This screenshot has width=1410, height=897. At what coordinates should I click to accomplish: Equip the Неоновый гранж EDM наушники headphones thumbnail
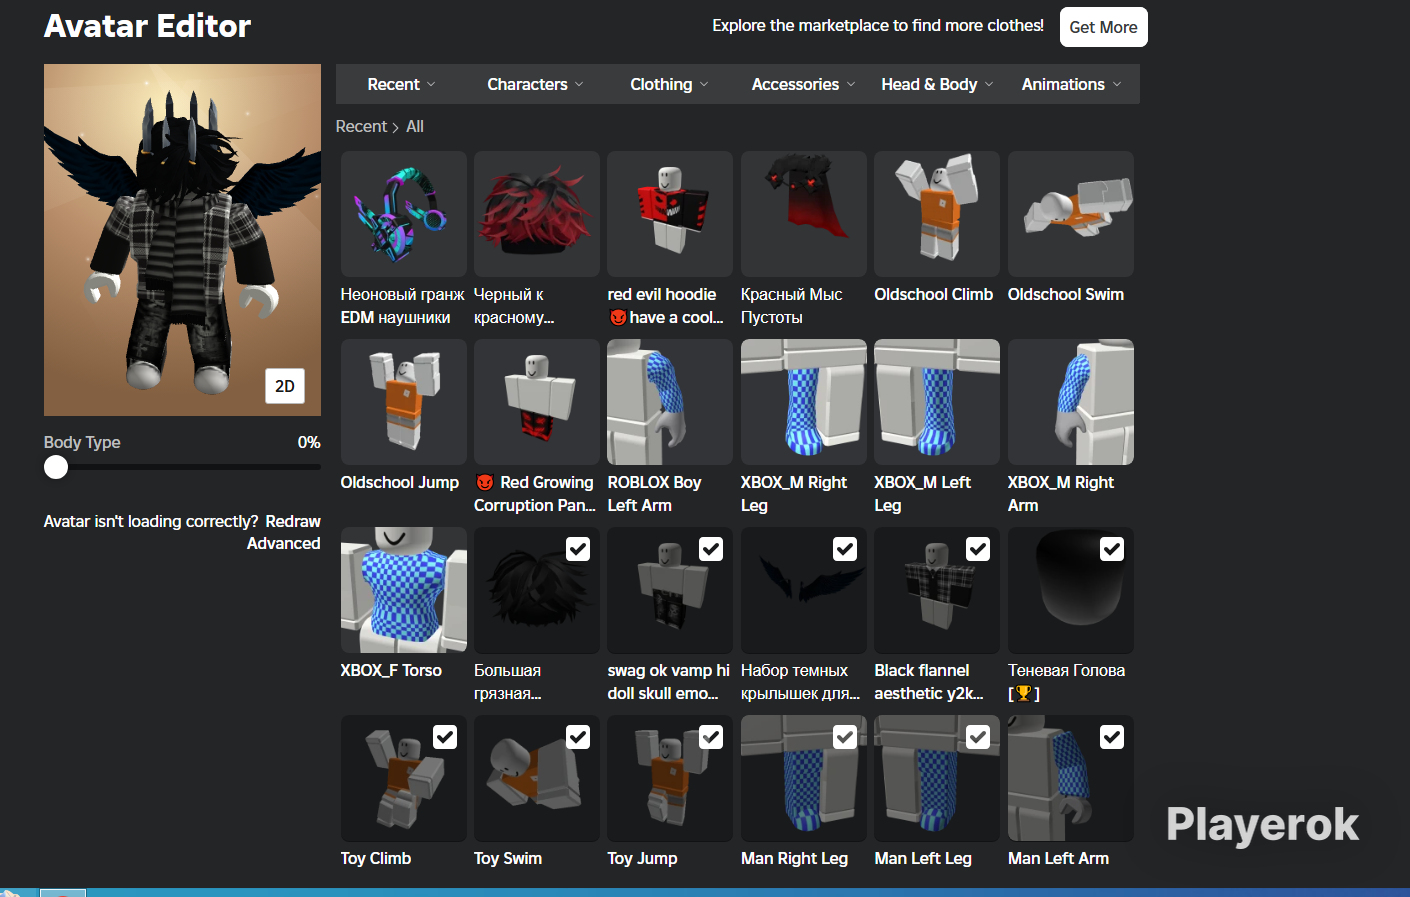(x=404, y=214)
